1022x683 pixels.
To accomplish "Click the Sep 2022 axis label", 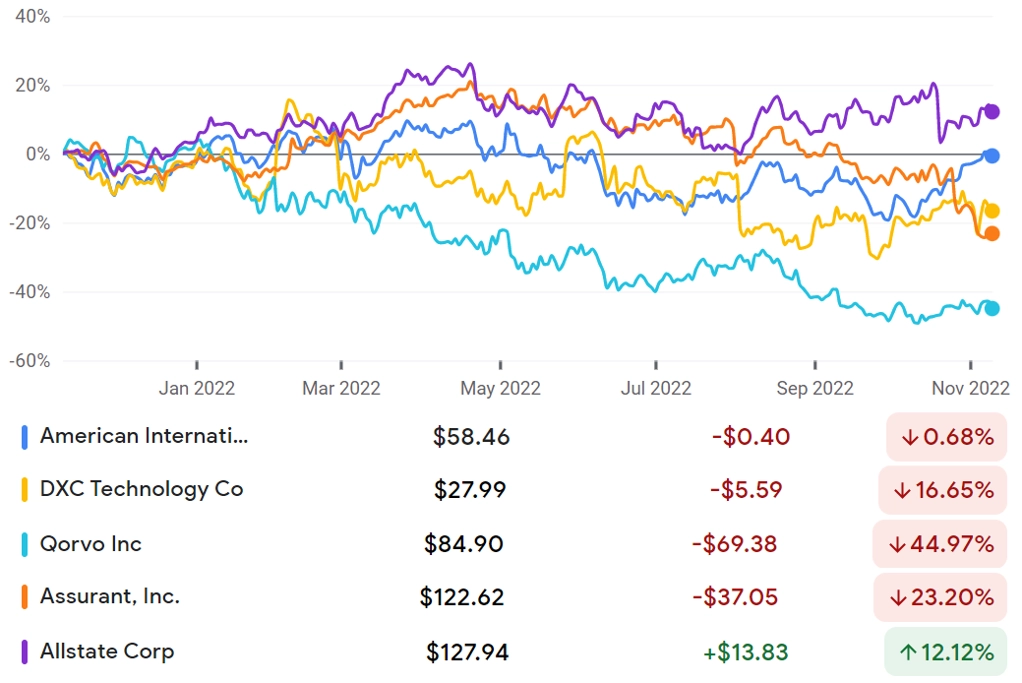I will 815,388.
